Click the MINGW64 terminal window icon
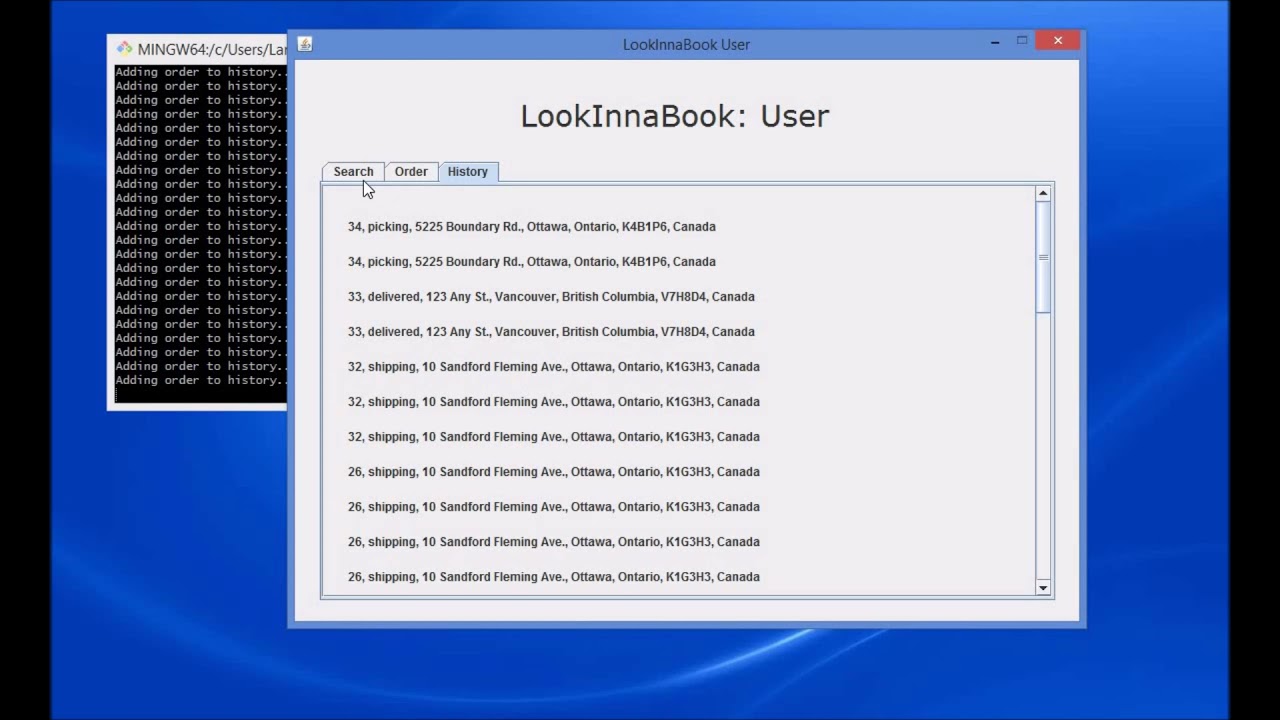The width and height of the screenshot is (1280, 720). [124, 48]
